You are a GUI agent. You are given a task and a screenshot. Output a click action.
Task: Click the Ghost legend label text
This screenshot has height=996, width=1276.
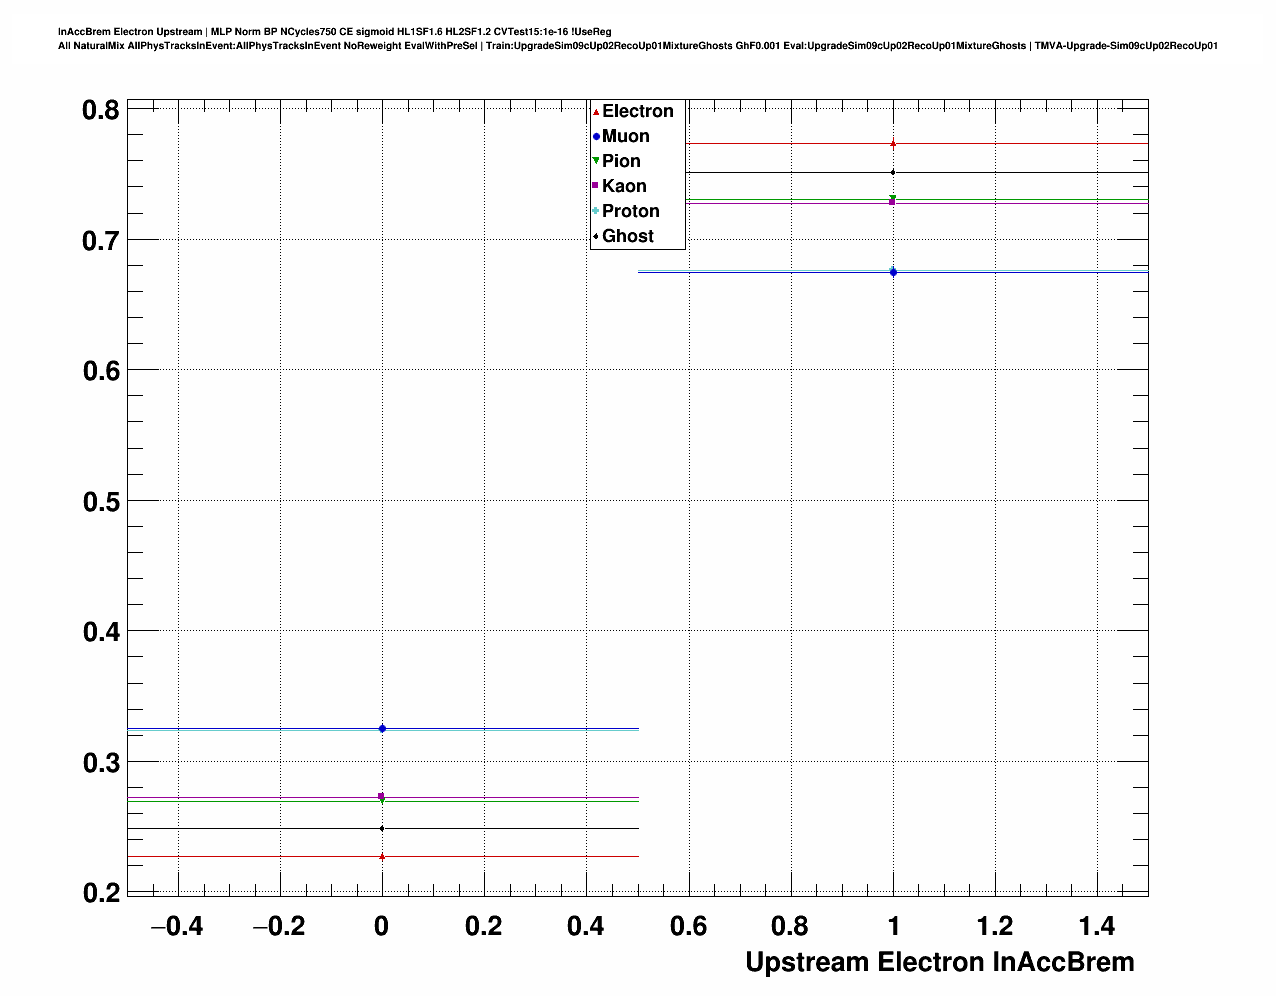(627, 236)
